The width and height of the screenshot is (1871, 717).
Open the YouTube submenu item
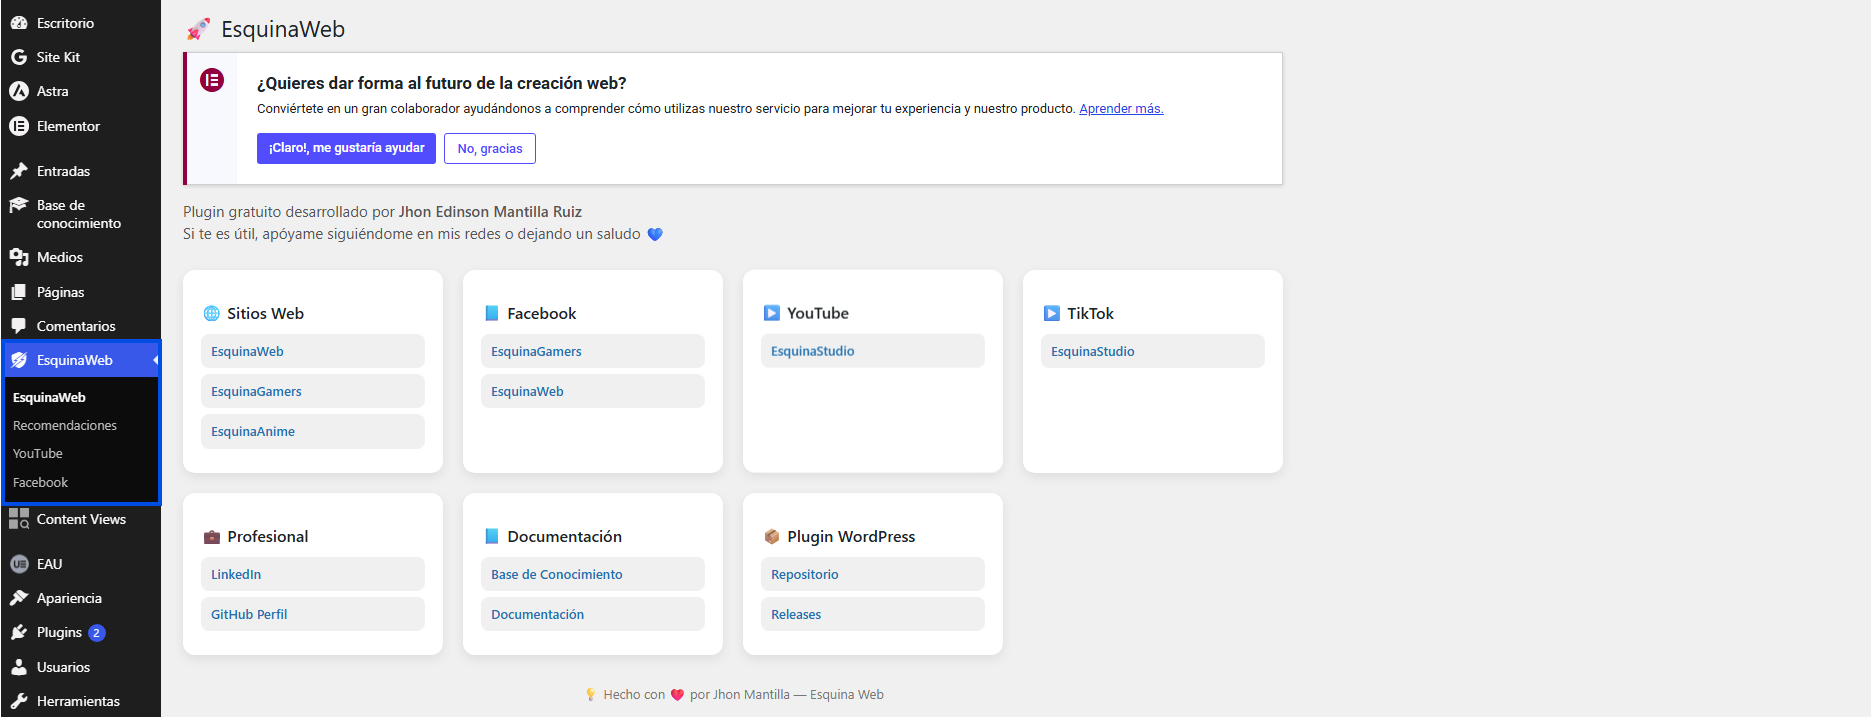(x=38, y=453)
